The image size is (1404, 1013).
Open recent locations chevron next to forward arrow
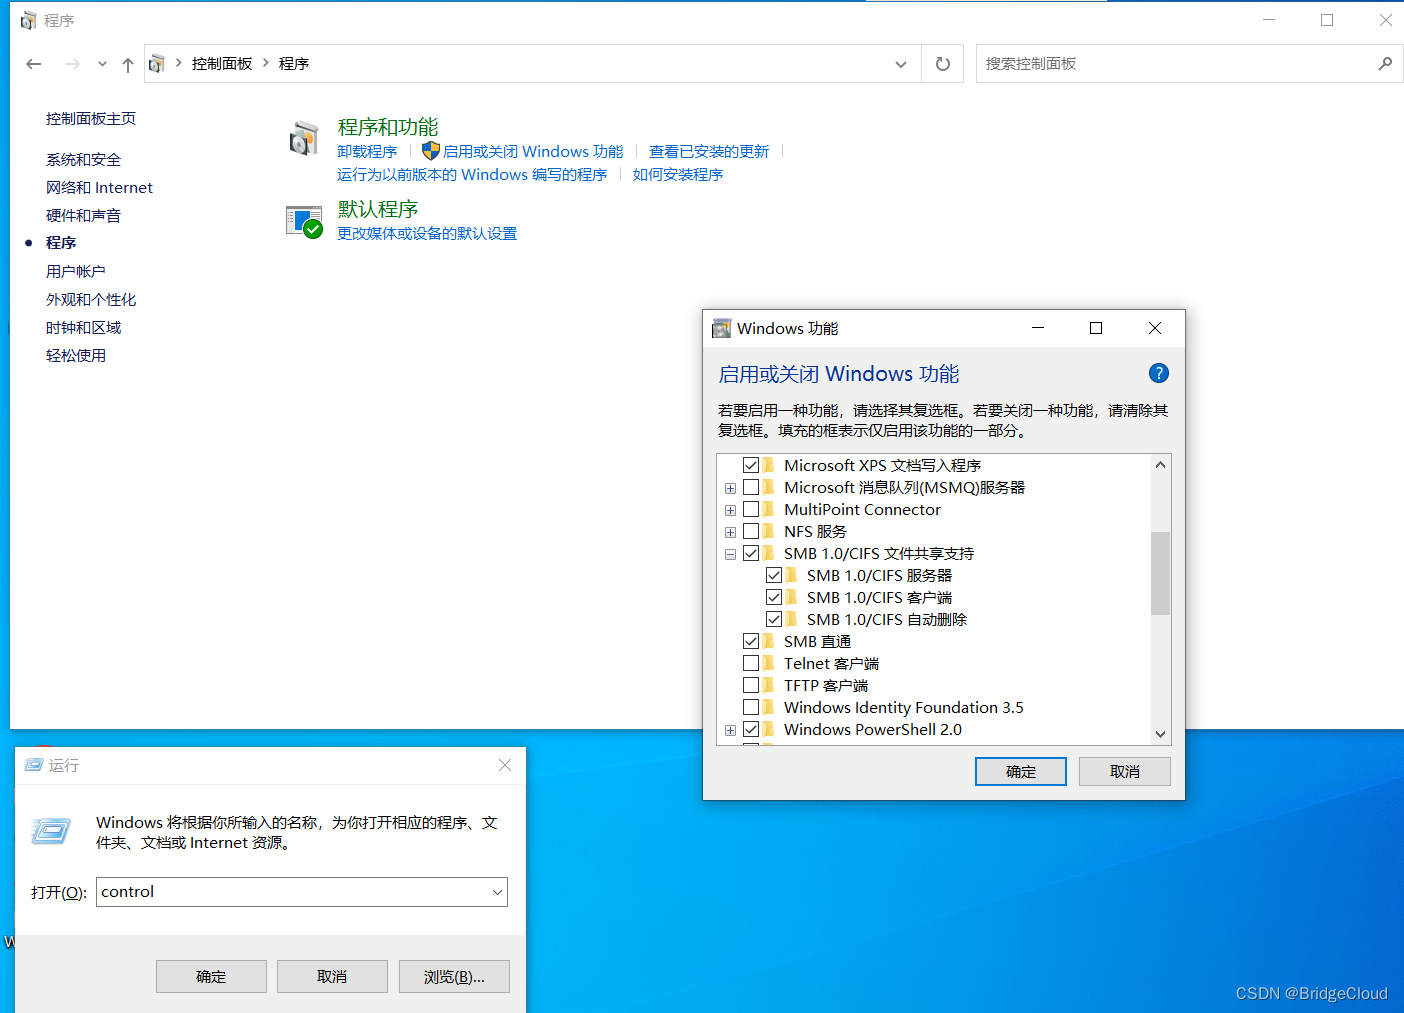tap(102, 64)
